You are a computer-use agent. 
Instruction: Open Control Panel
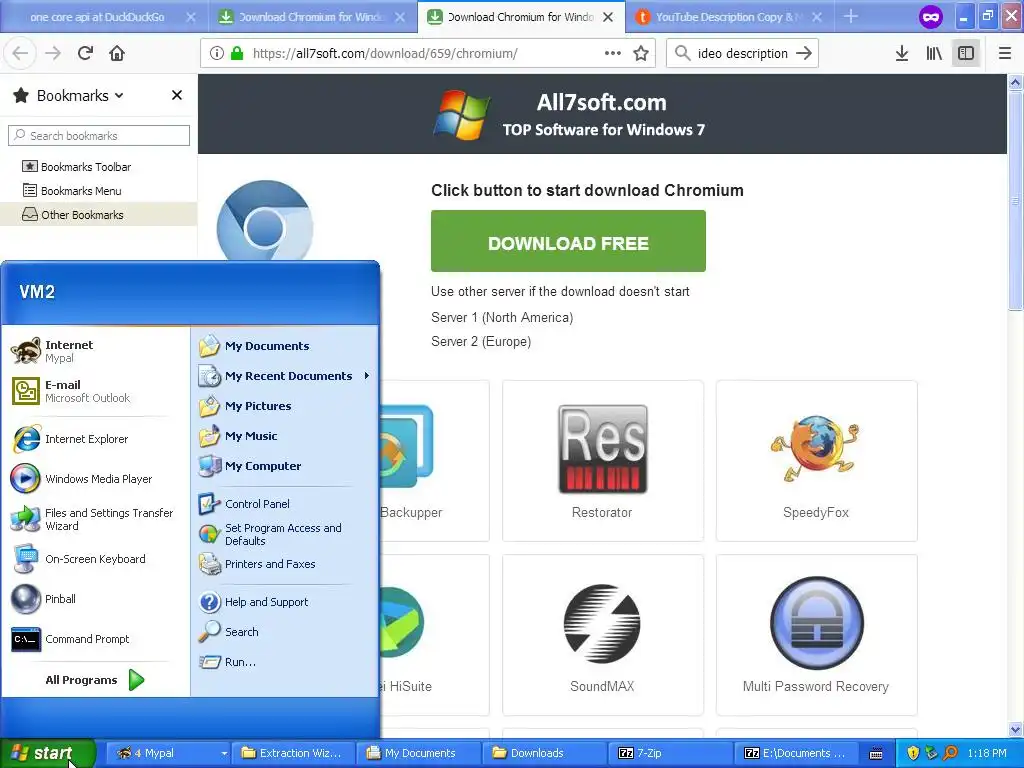click(x=284, y=504)
